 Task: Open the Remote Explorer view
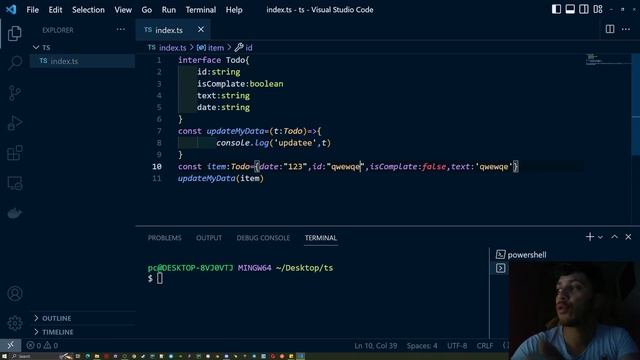click(15, 183)
